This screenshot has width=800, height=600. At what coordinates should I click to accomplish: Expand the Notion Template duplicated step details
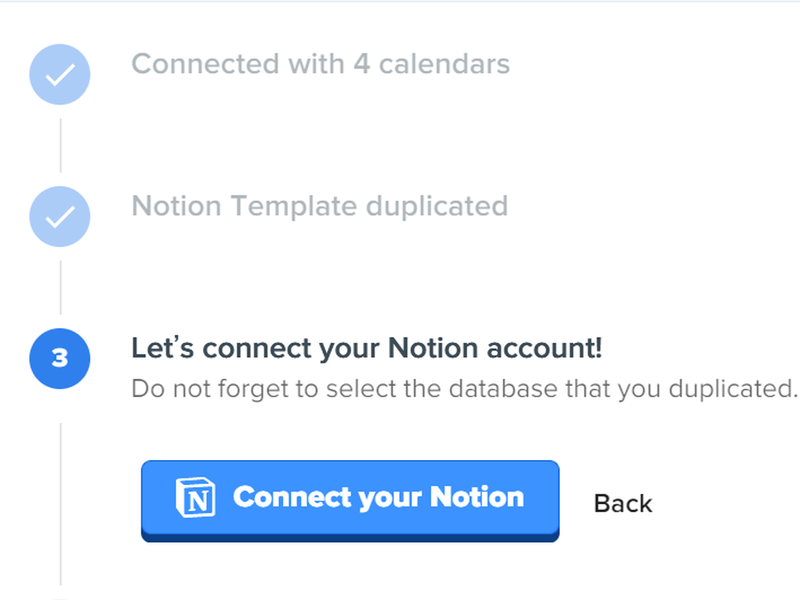[x=320, y=206]
